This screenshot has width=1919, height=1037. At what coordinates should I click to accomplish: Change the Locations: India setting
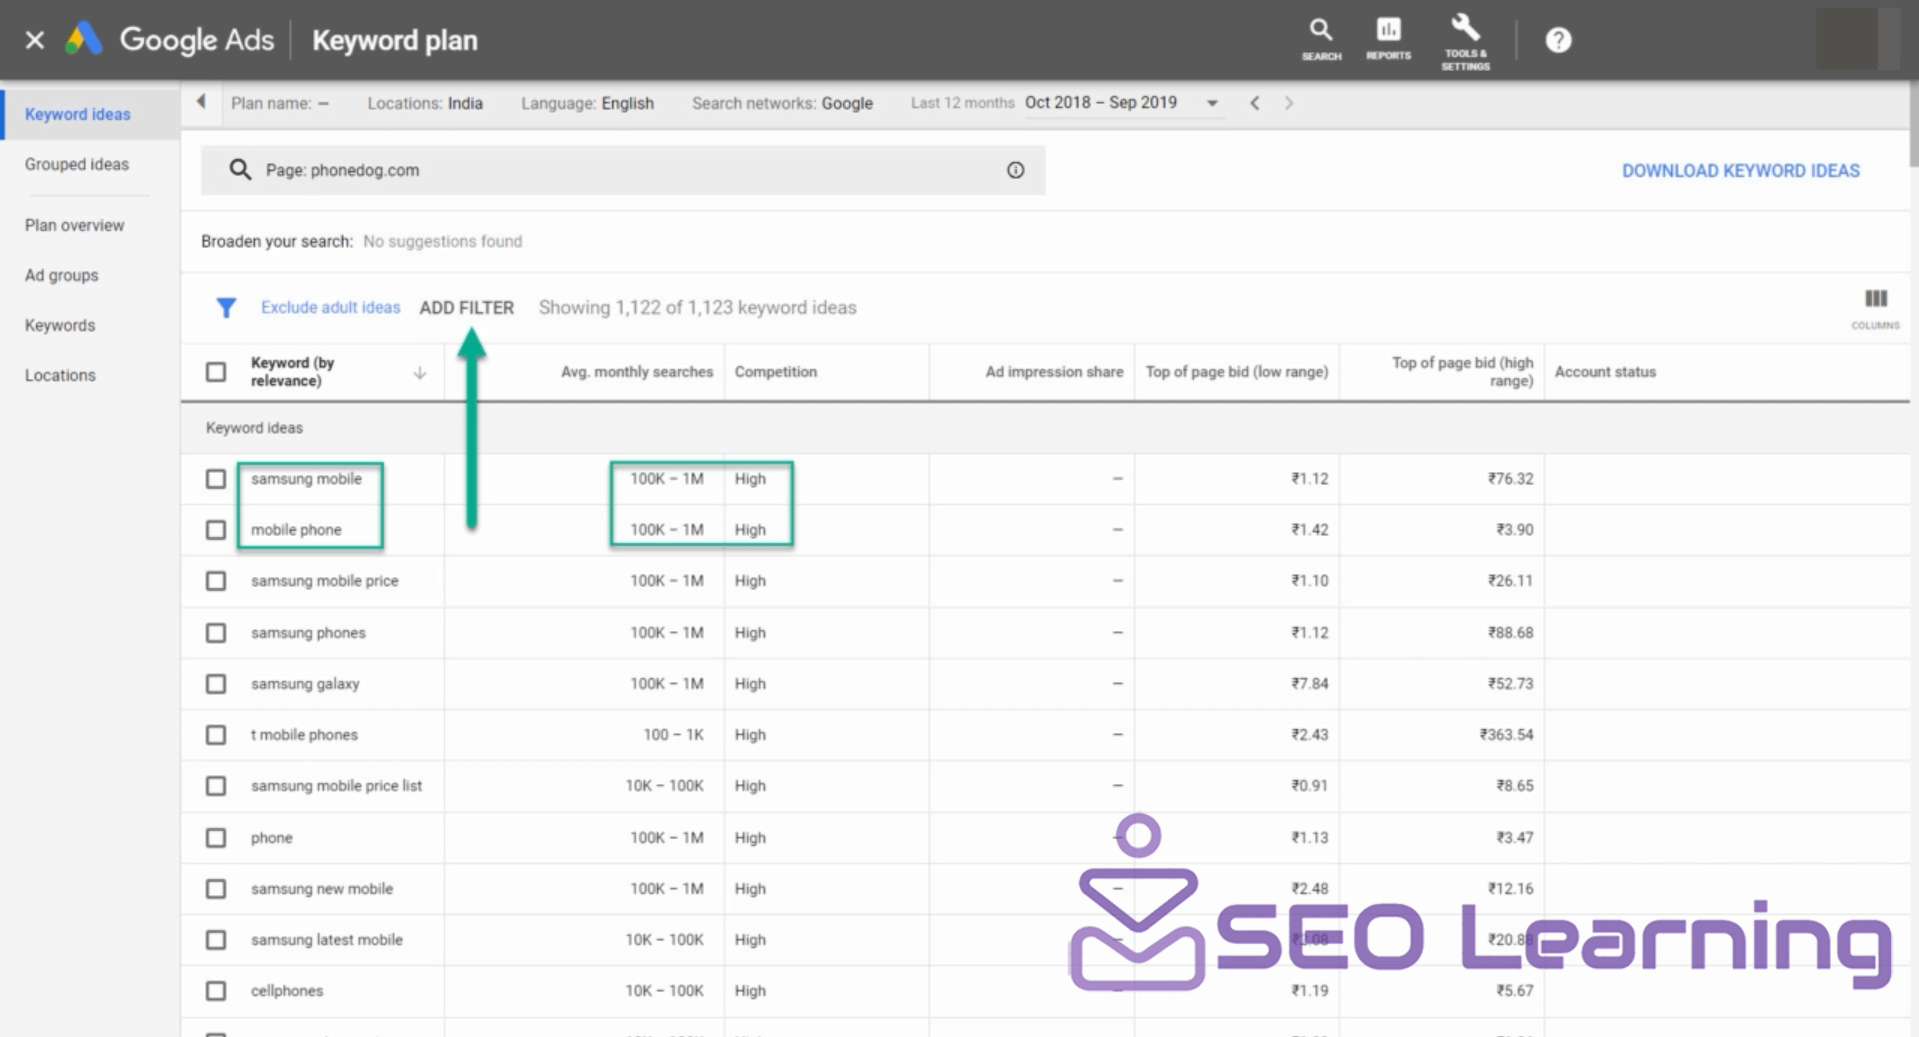[x=425, y=103]
